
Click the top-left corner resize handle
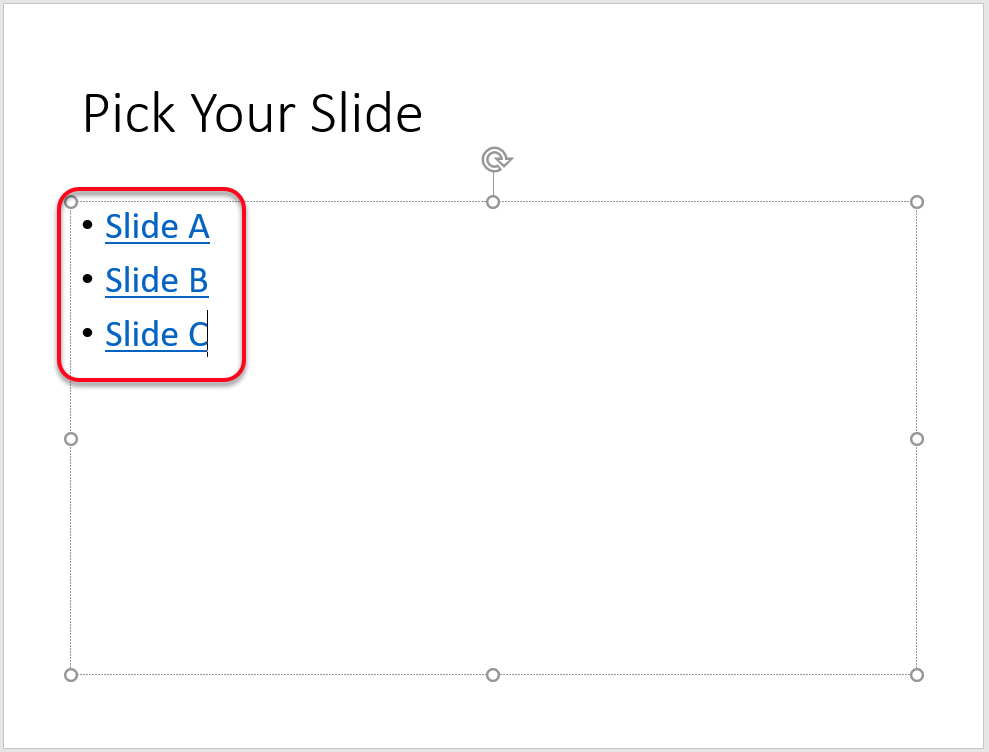[71, 202]
